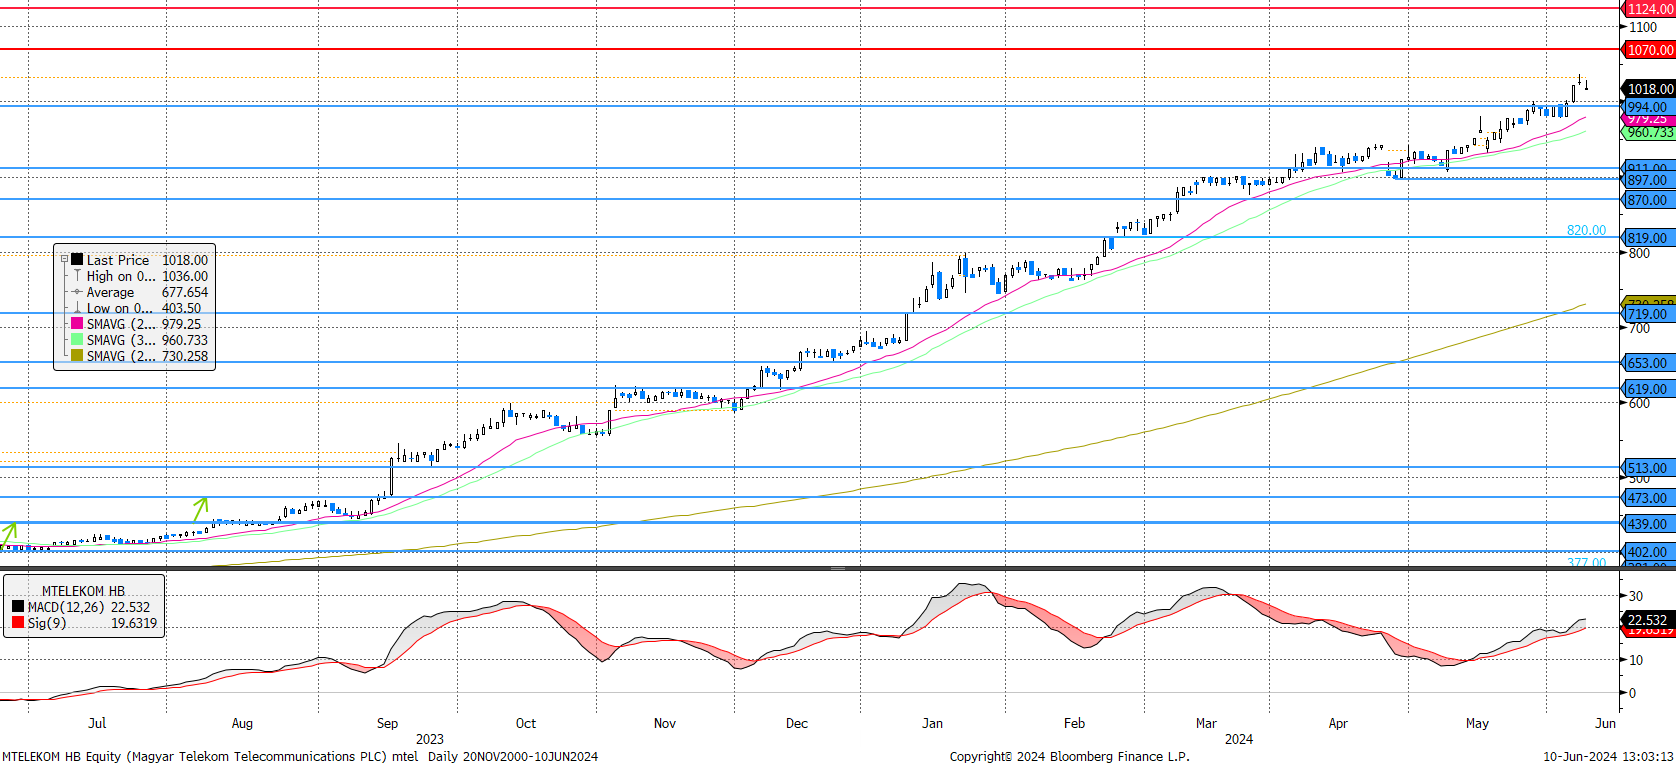Viewport: 1676px width, 765px height.
Task: Click the blue 473.00 level tag
Action: click(1646, 498)
